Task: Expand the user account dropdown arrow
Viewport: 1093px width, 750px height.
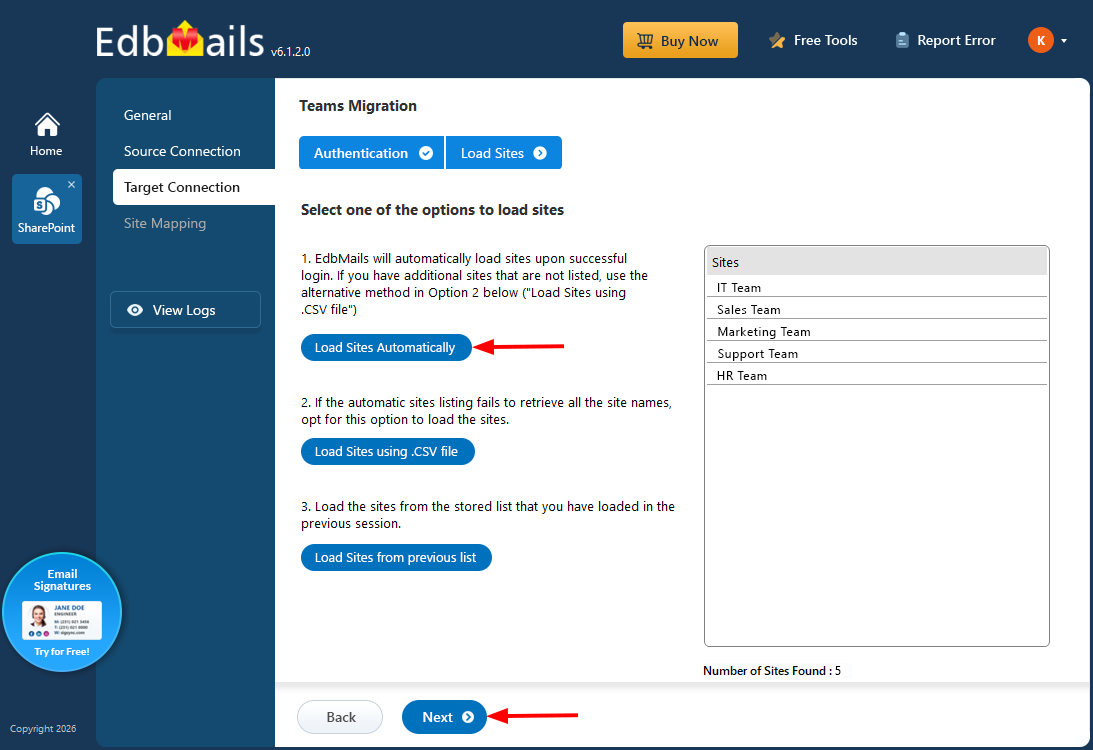Action: [x=1064, y=41]
